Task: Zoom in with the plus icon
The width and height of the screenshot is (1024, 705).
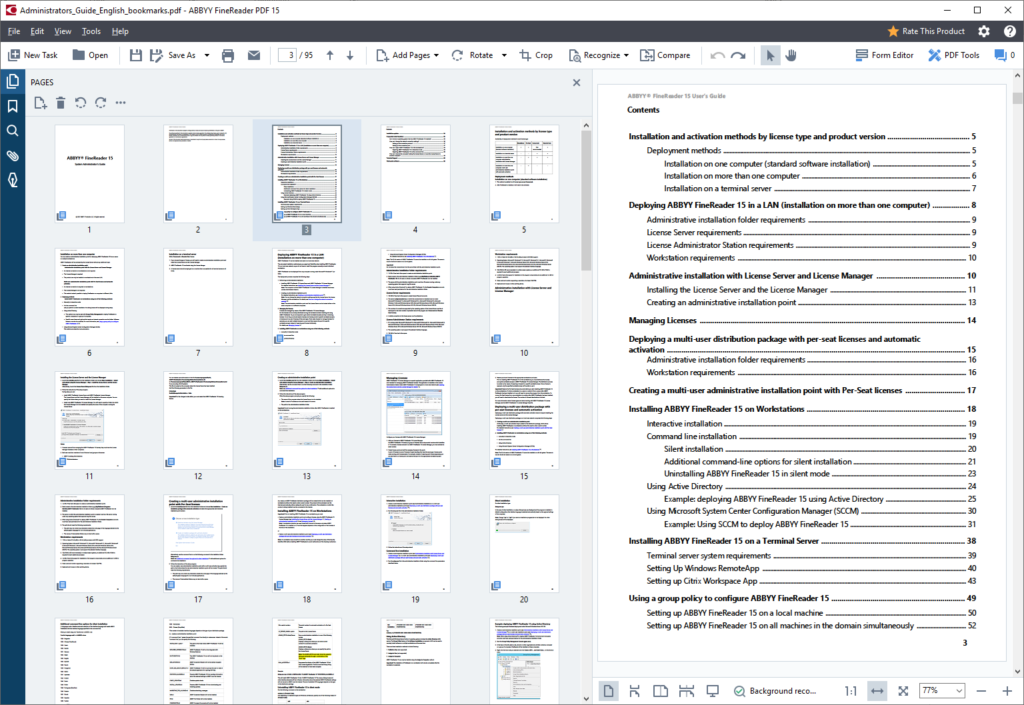Action: (1007, 691)
